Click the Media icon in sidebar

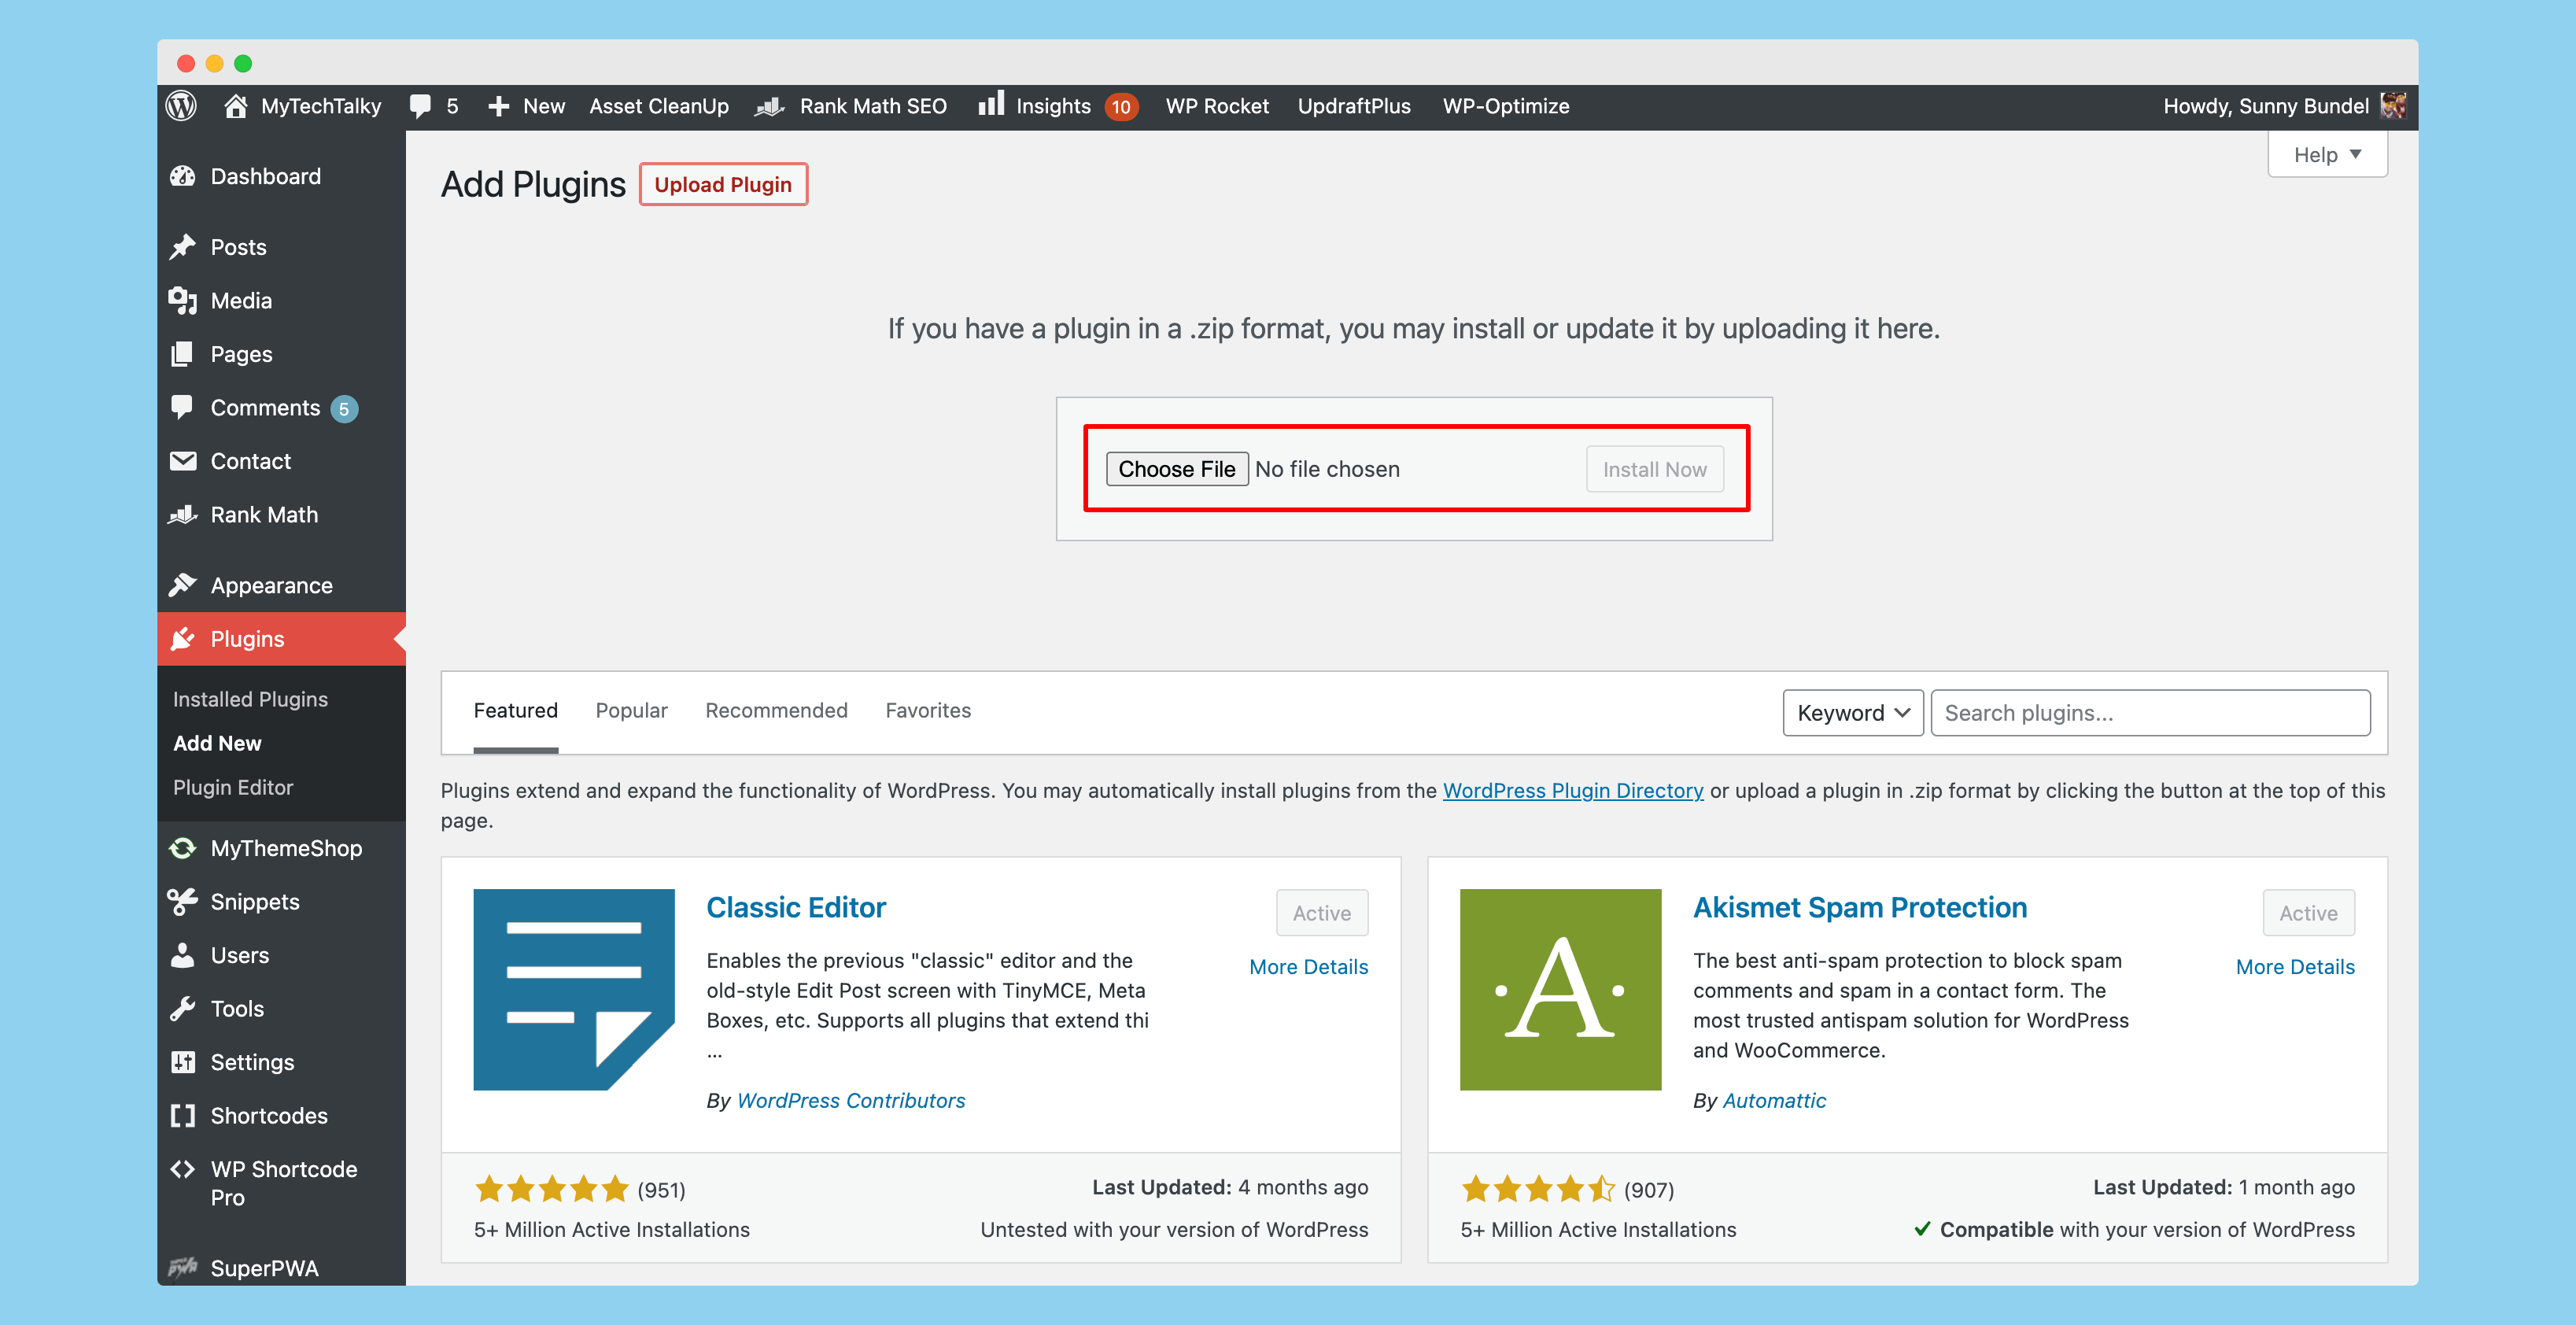point(182,301)
